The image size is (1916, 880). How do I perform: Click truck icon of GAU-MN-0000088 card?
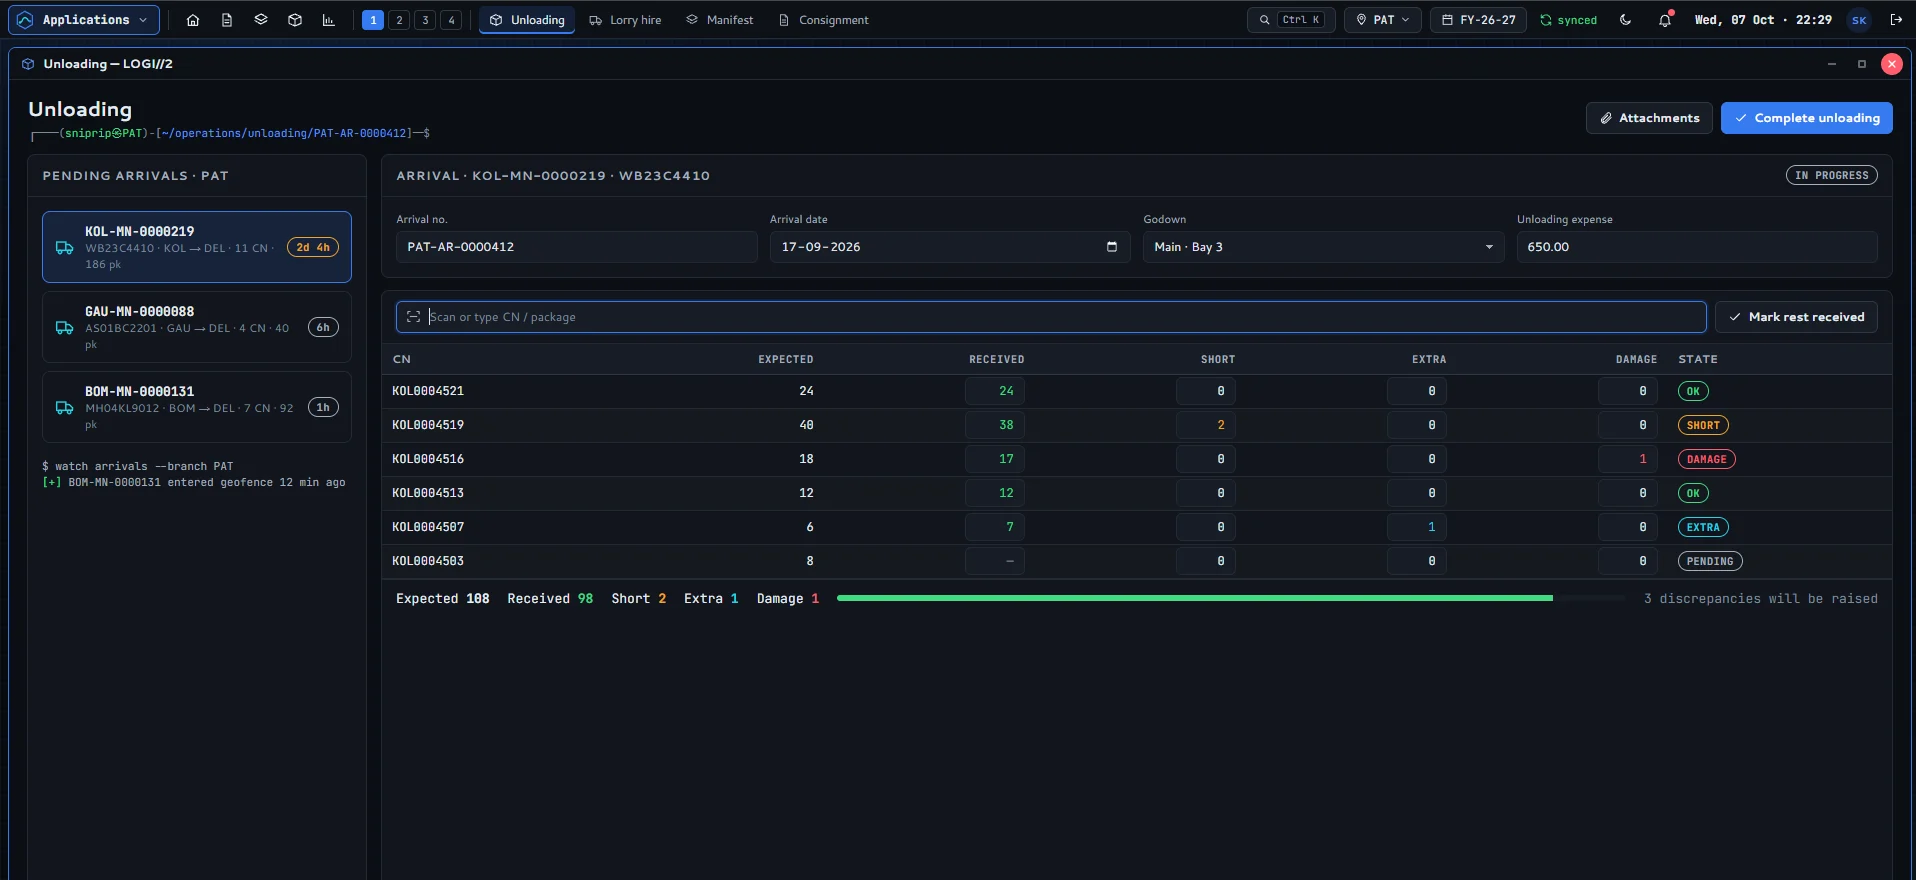coord(64,328)
